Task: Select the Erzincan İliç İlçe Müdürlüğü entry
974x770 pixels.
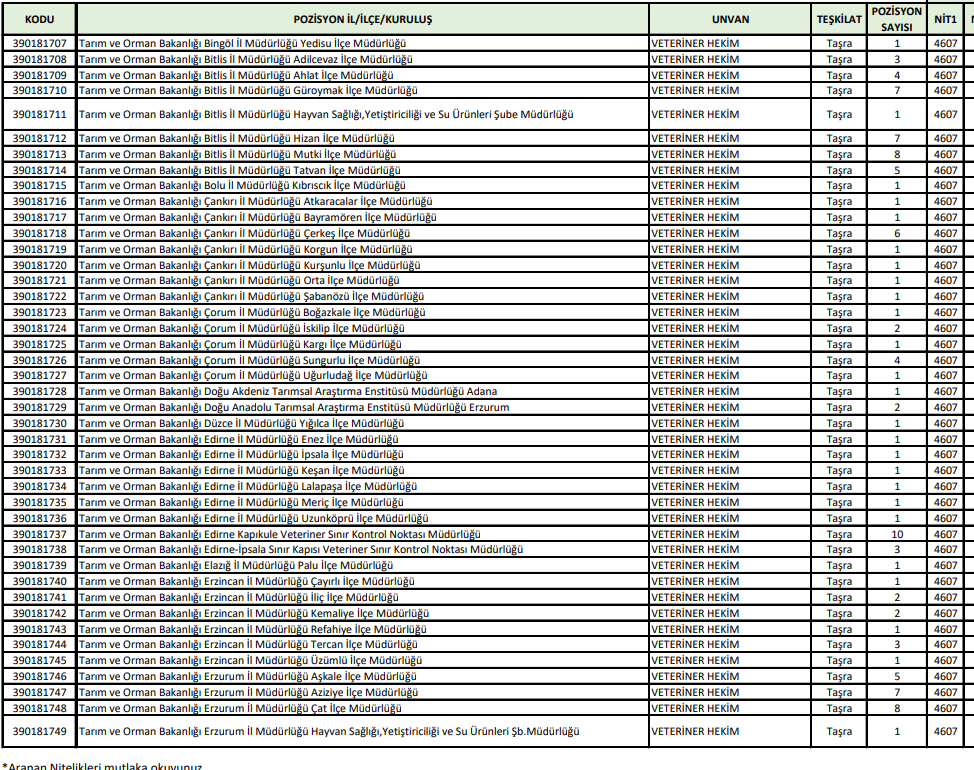Action: [239, 597]
